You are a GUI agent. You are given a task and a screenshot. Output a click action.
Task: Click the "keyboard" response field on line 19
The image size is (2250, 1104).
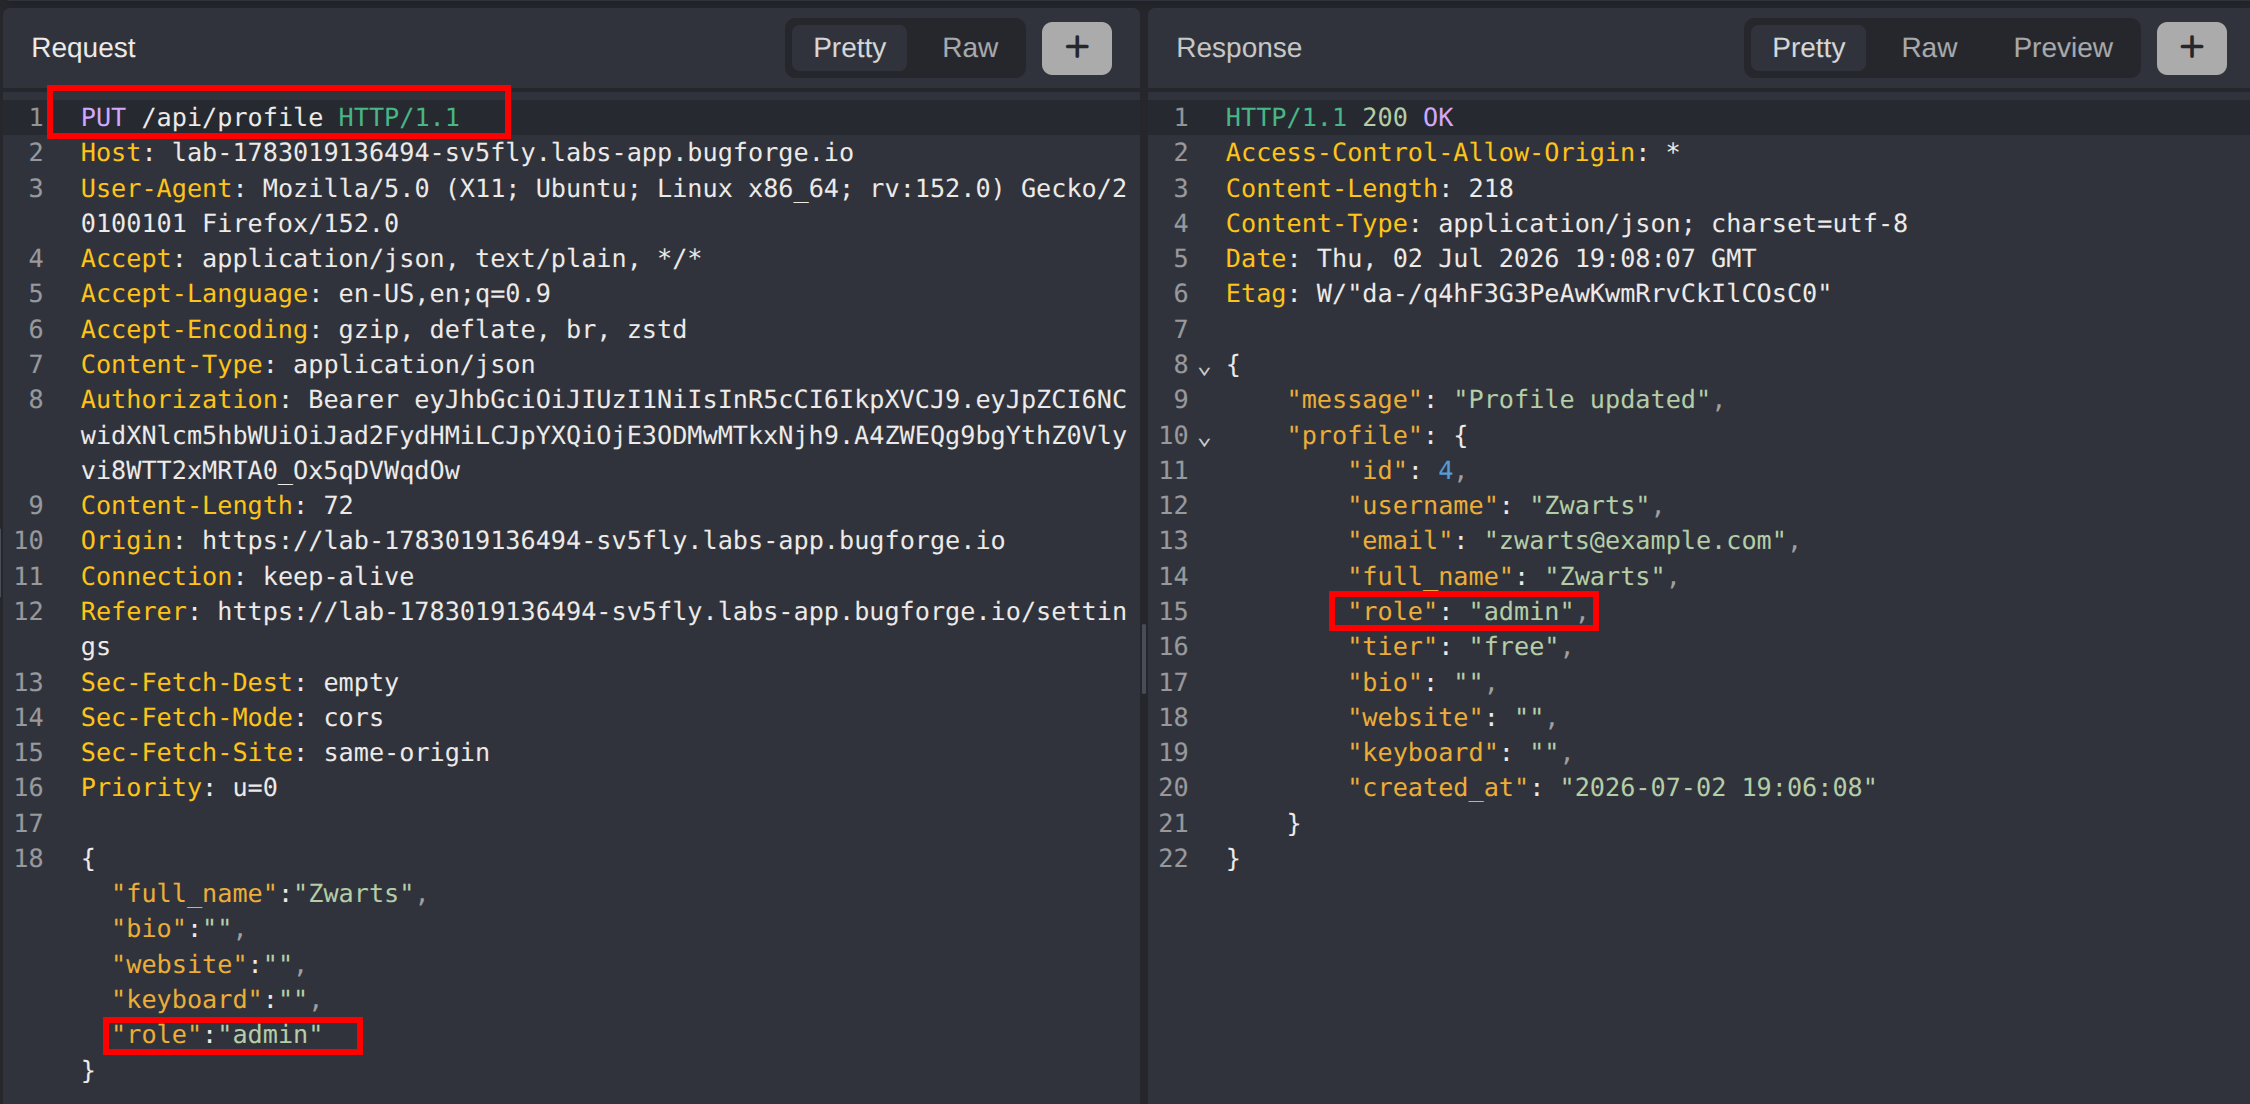[x=1461, y=752]
